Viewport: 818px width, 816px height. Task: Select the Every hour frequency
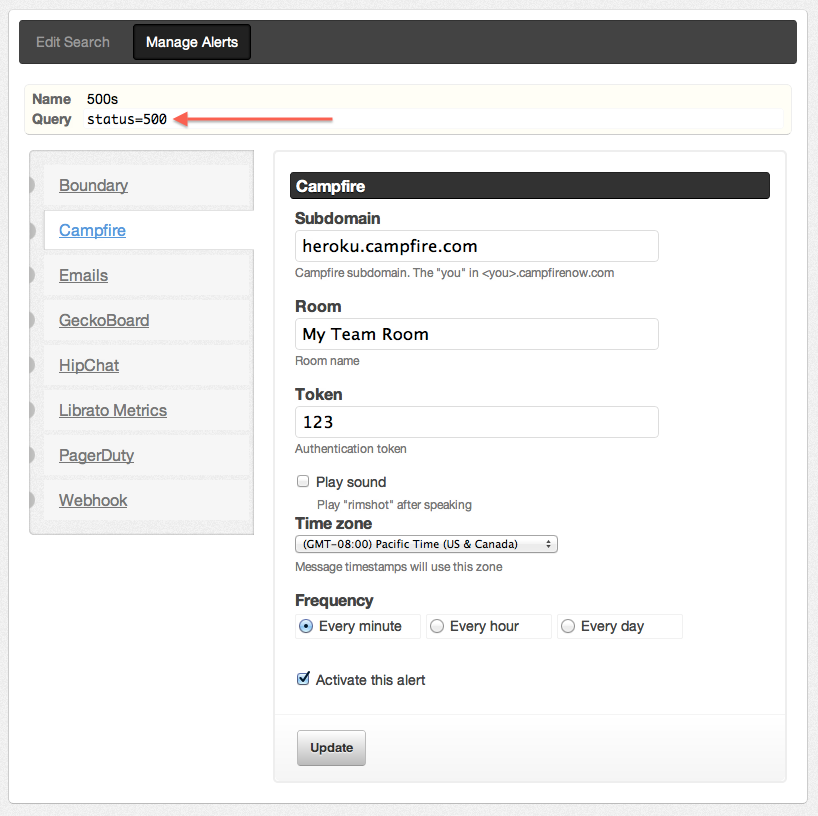click(x=437, y=626)
